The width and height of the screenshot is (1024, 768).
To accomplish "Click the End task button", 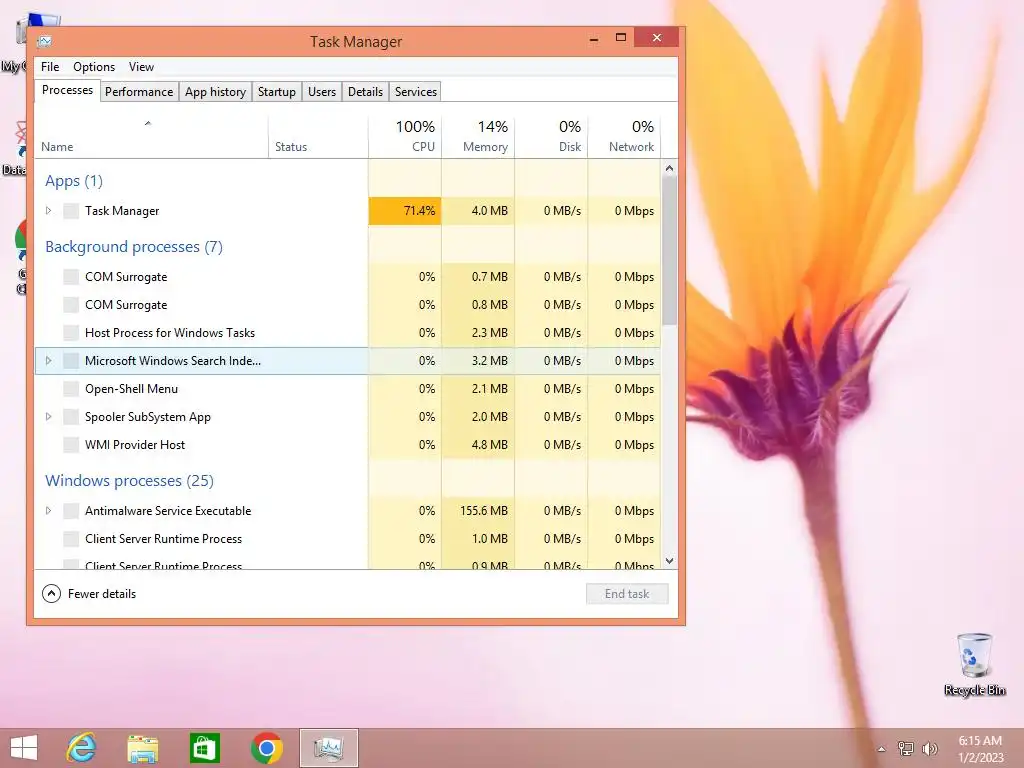I will coord(627,594).
